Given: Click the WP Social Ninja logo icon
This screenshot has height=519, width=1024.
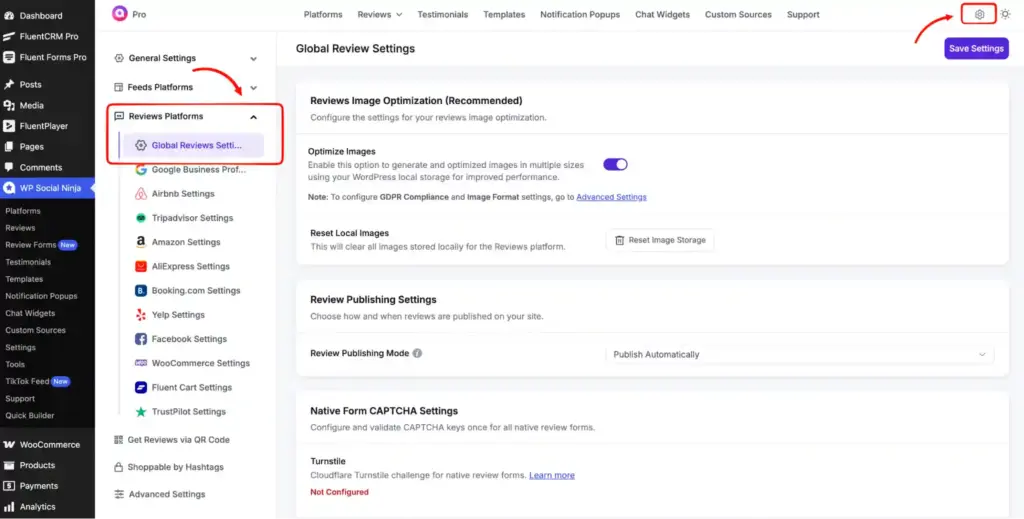Looking at the screenshot, I should pyautogui.click(x=120, y=13).
